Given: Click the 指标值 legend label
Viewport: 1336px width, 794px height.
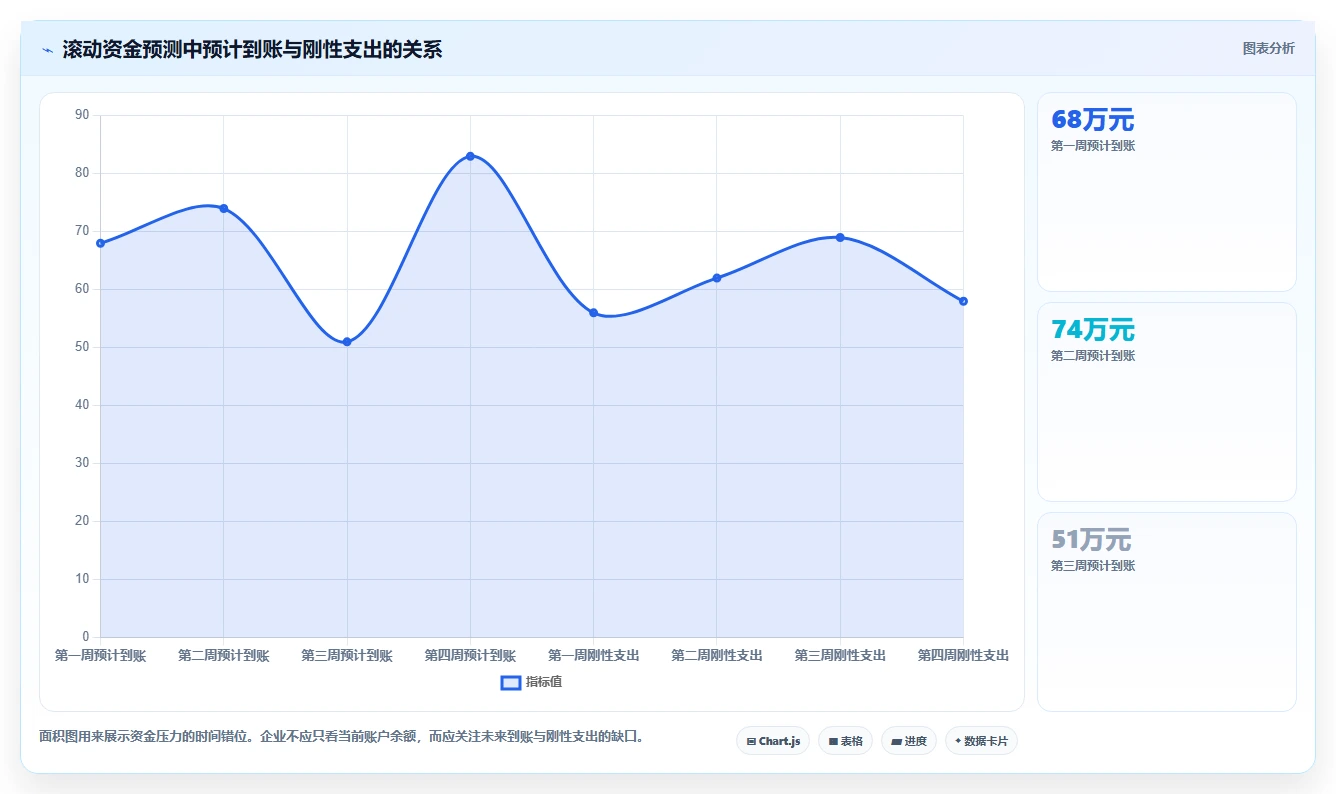Looking at the screenshot, I should pyautogui.click(x=544, y=682).
